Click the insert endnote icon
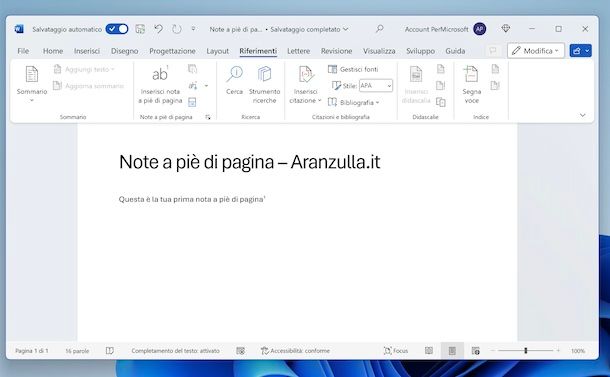610x377 pixels. (x=193, y=69)
